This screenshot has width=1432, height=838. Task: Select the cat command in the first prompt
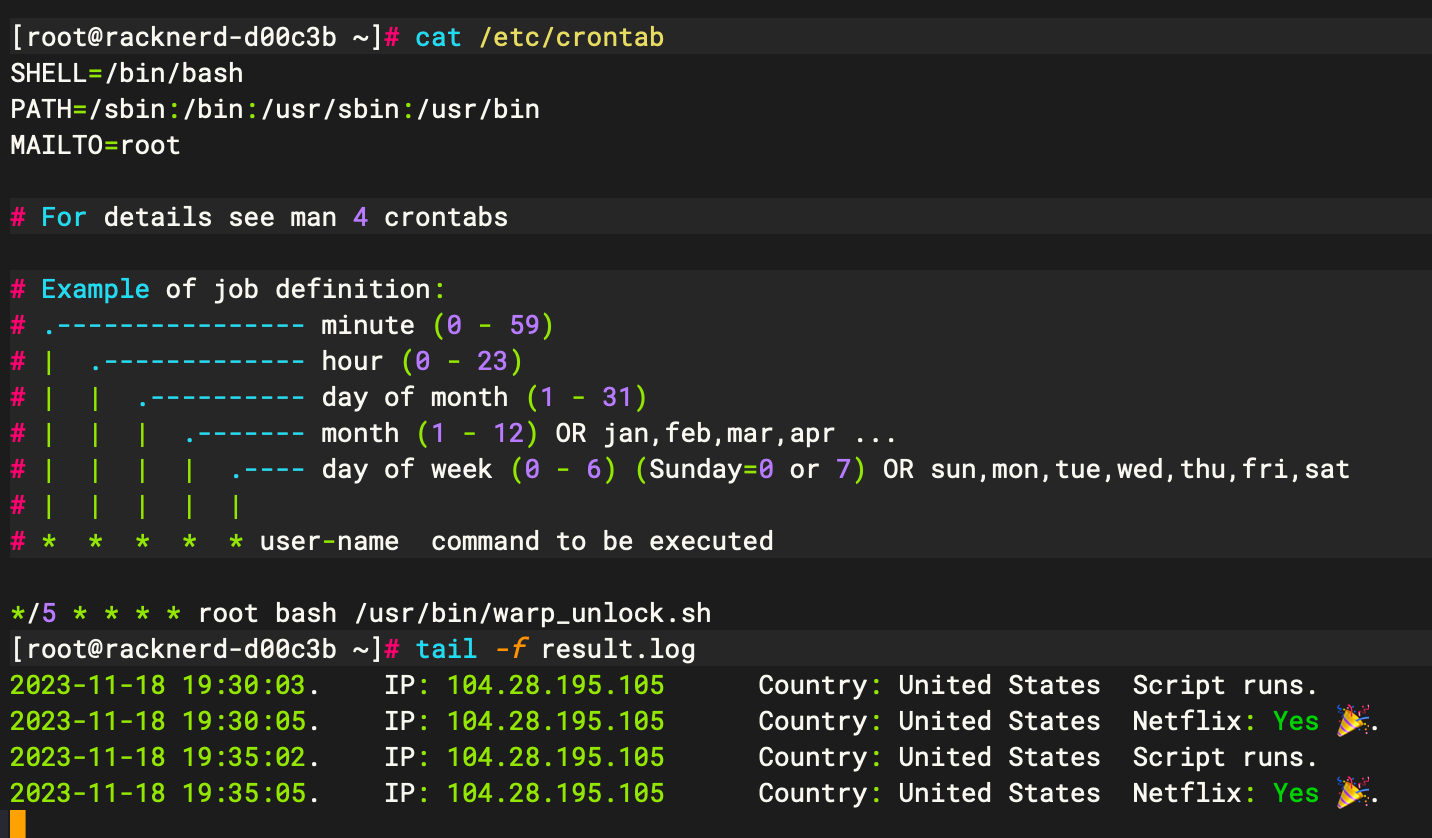pyautogui.click(x=437, y=36)
